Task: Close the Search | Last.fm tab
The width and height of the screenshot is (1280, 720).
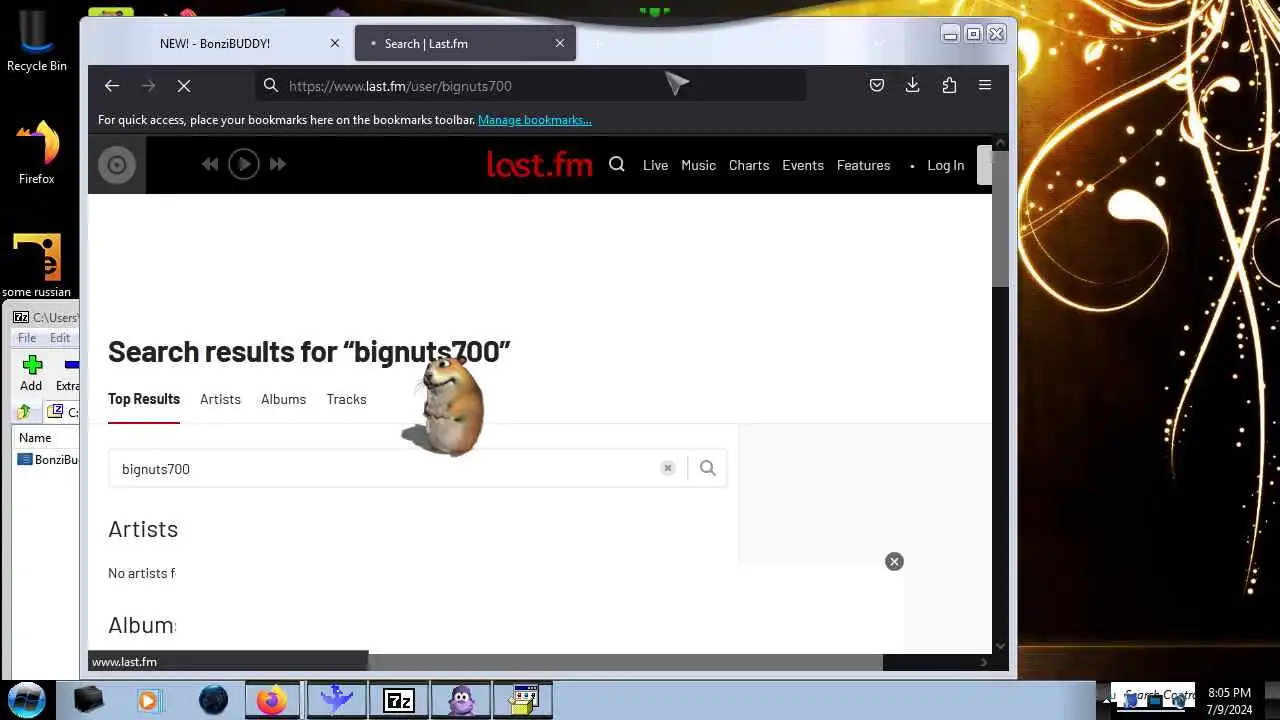Action: [560, 43]
